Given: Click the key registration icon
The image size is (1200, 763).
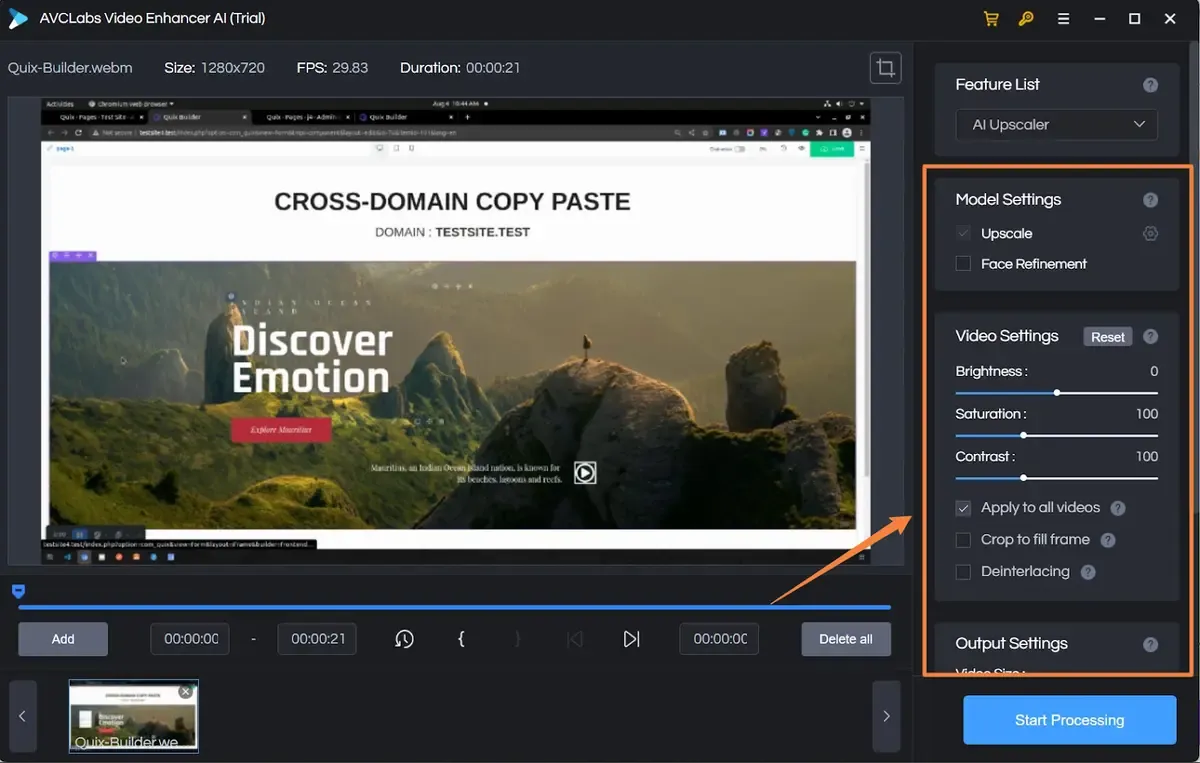Looking at the screenshot, I should tap(1026, 19).
